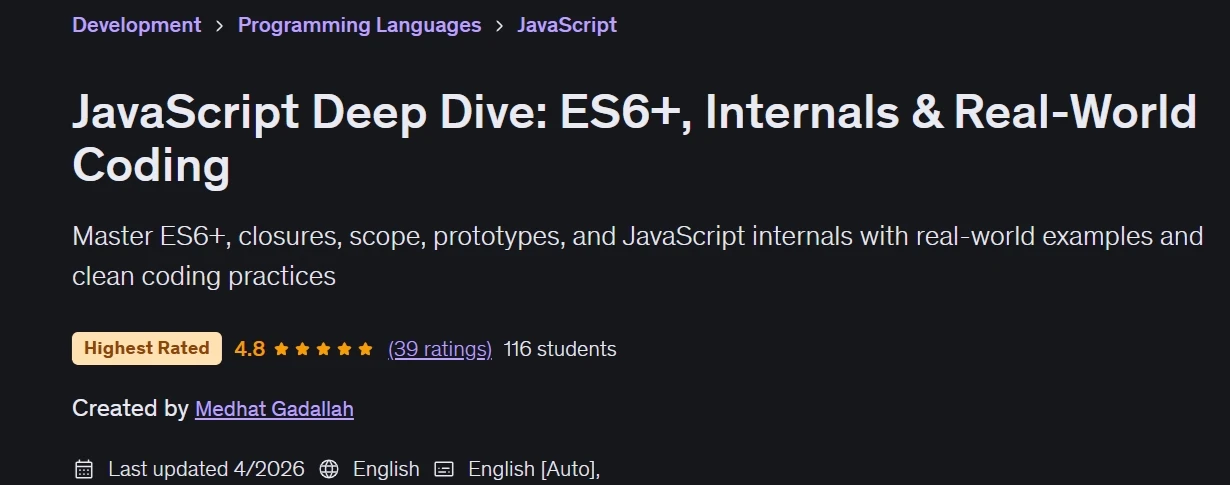Click the '116 students' text

tap(560, 349)
